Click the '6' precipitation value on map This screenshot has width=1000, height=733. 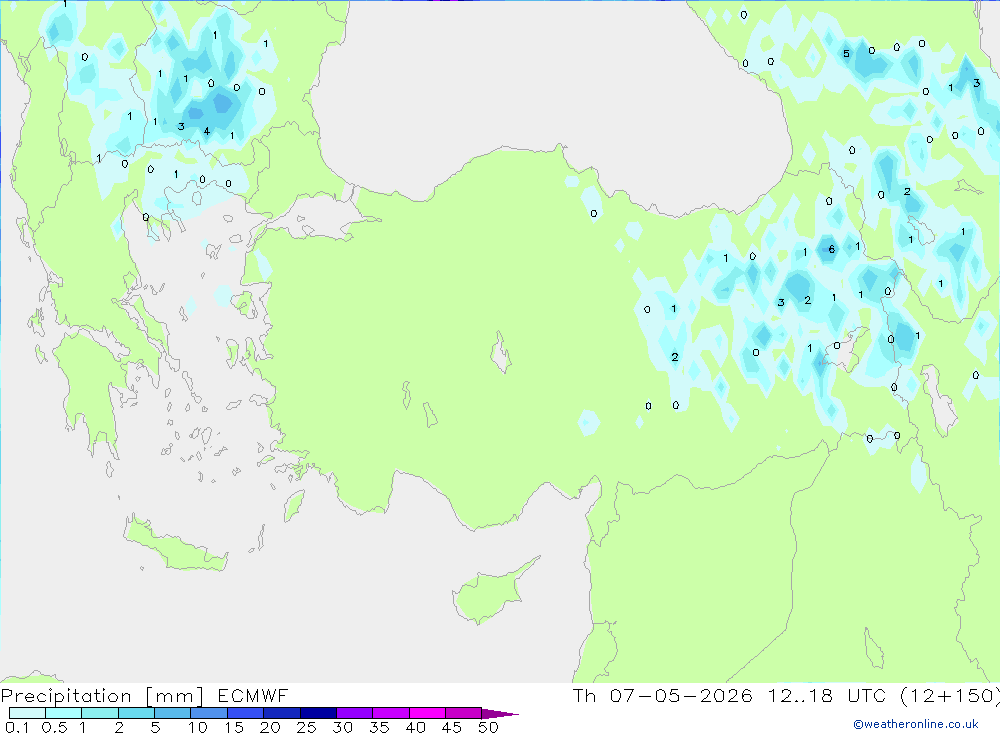click(831, 249)
